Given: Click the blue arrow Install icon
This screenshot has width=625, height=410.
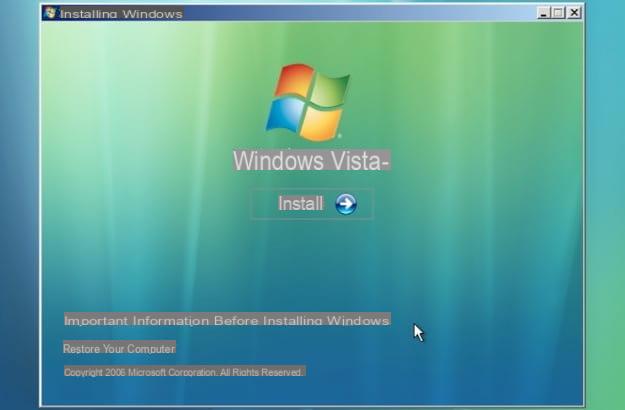Looking at the screenshot, I should (346, 204).
